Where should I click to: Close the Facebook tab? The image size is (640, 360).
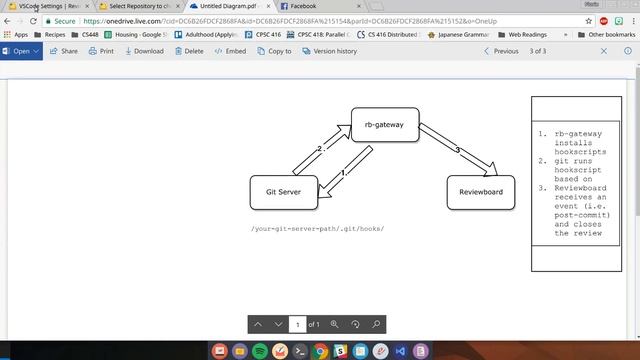click(x=359, y=6)
